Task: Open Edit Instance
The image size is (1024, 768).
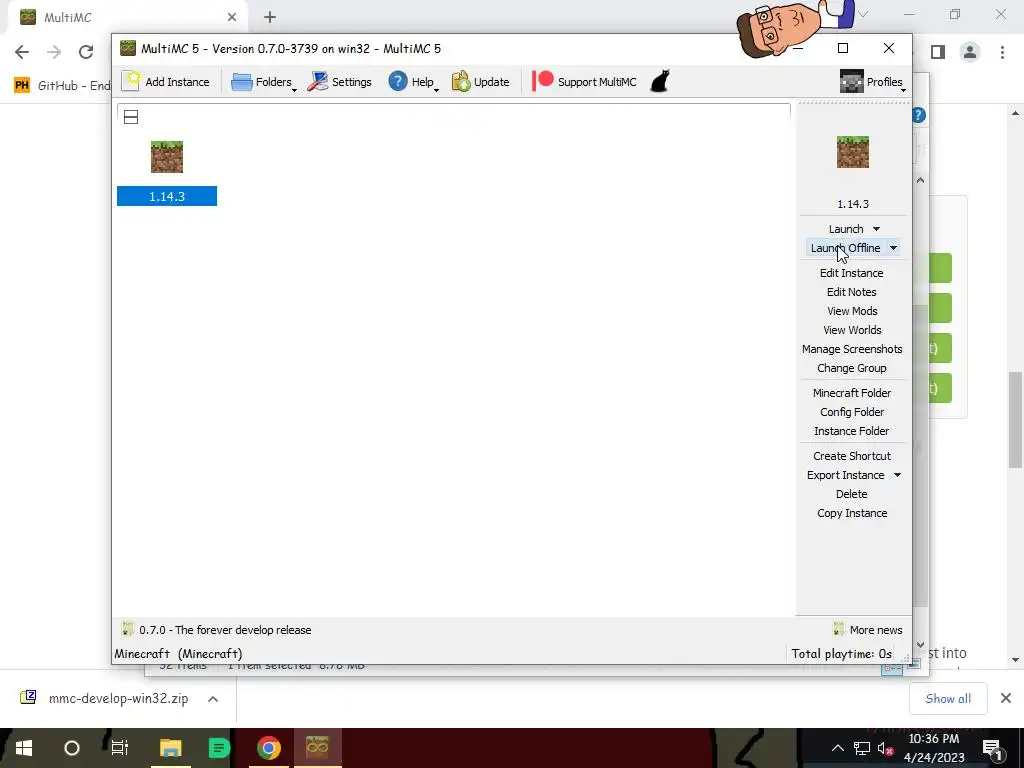Action: click(852, 273)
